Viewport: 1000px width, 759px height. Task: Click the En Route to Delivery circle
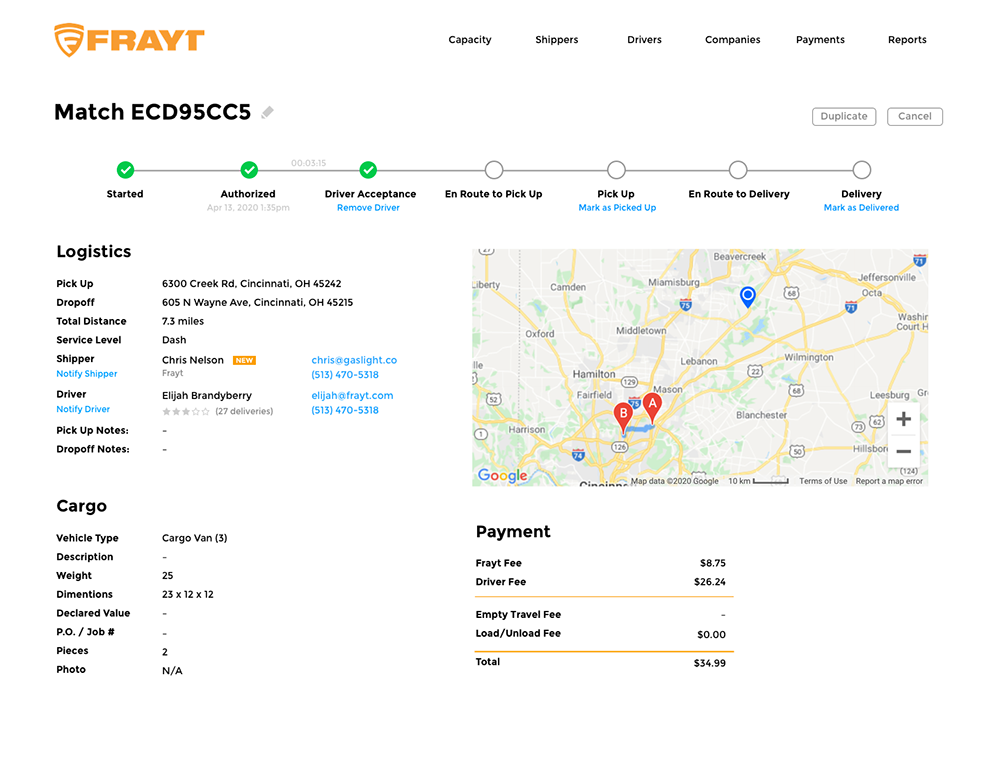coord(738,170)
